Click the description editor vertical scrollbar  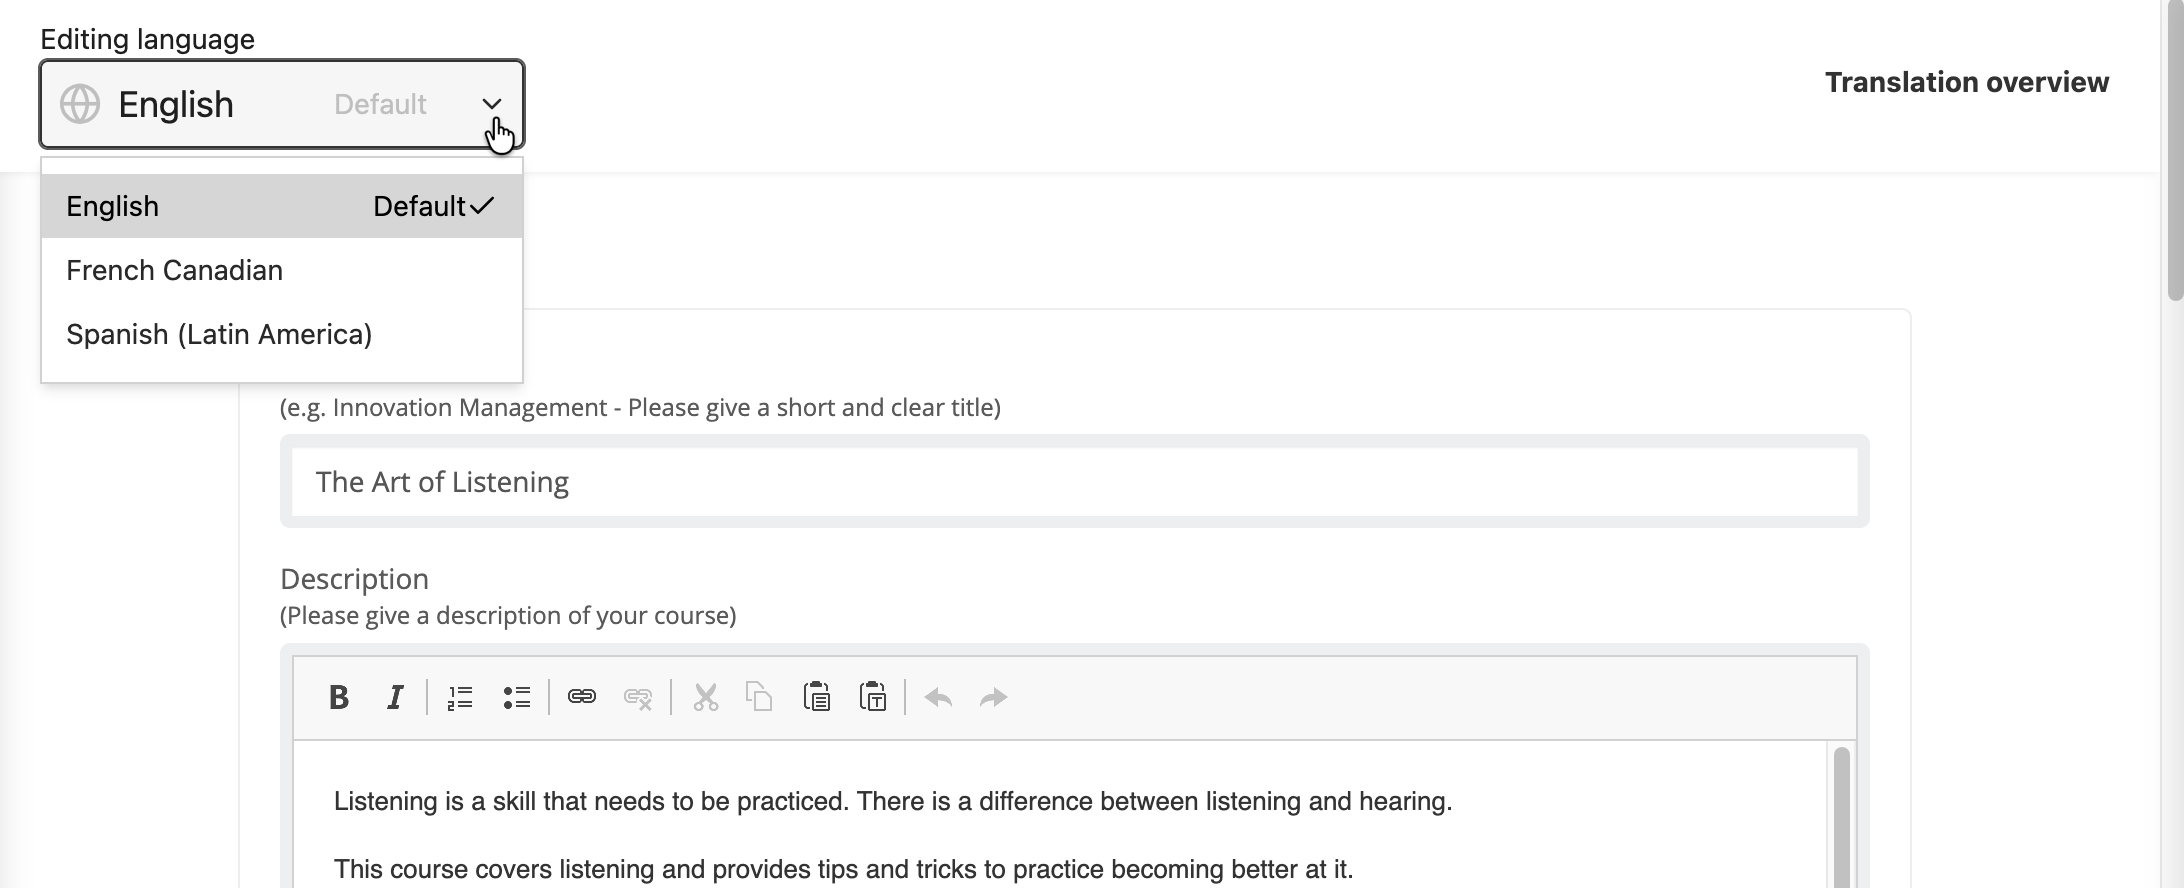(x=1841, y=815)
